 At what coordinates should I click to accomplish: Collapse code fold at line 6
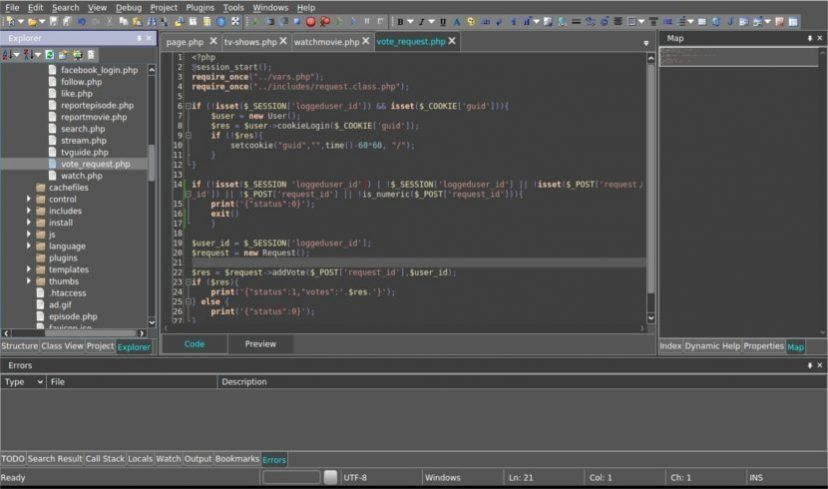pos(187,106)
